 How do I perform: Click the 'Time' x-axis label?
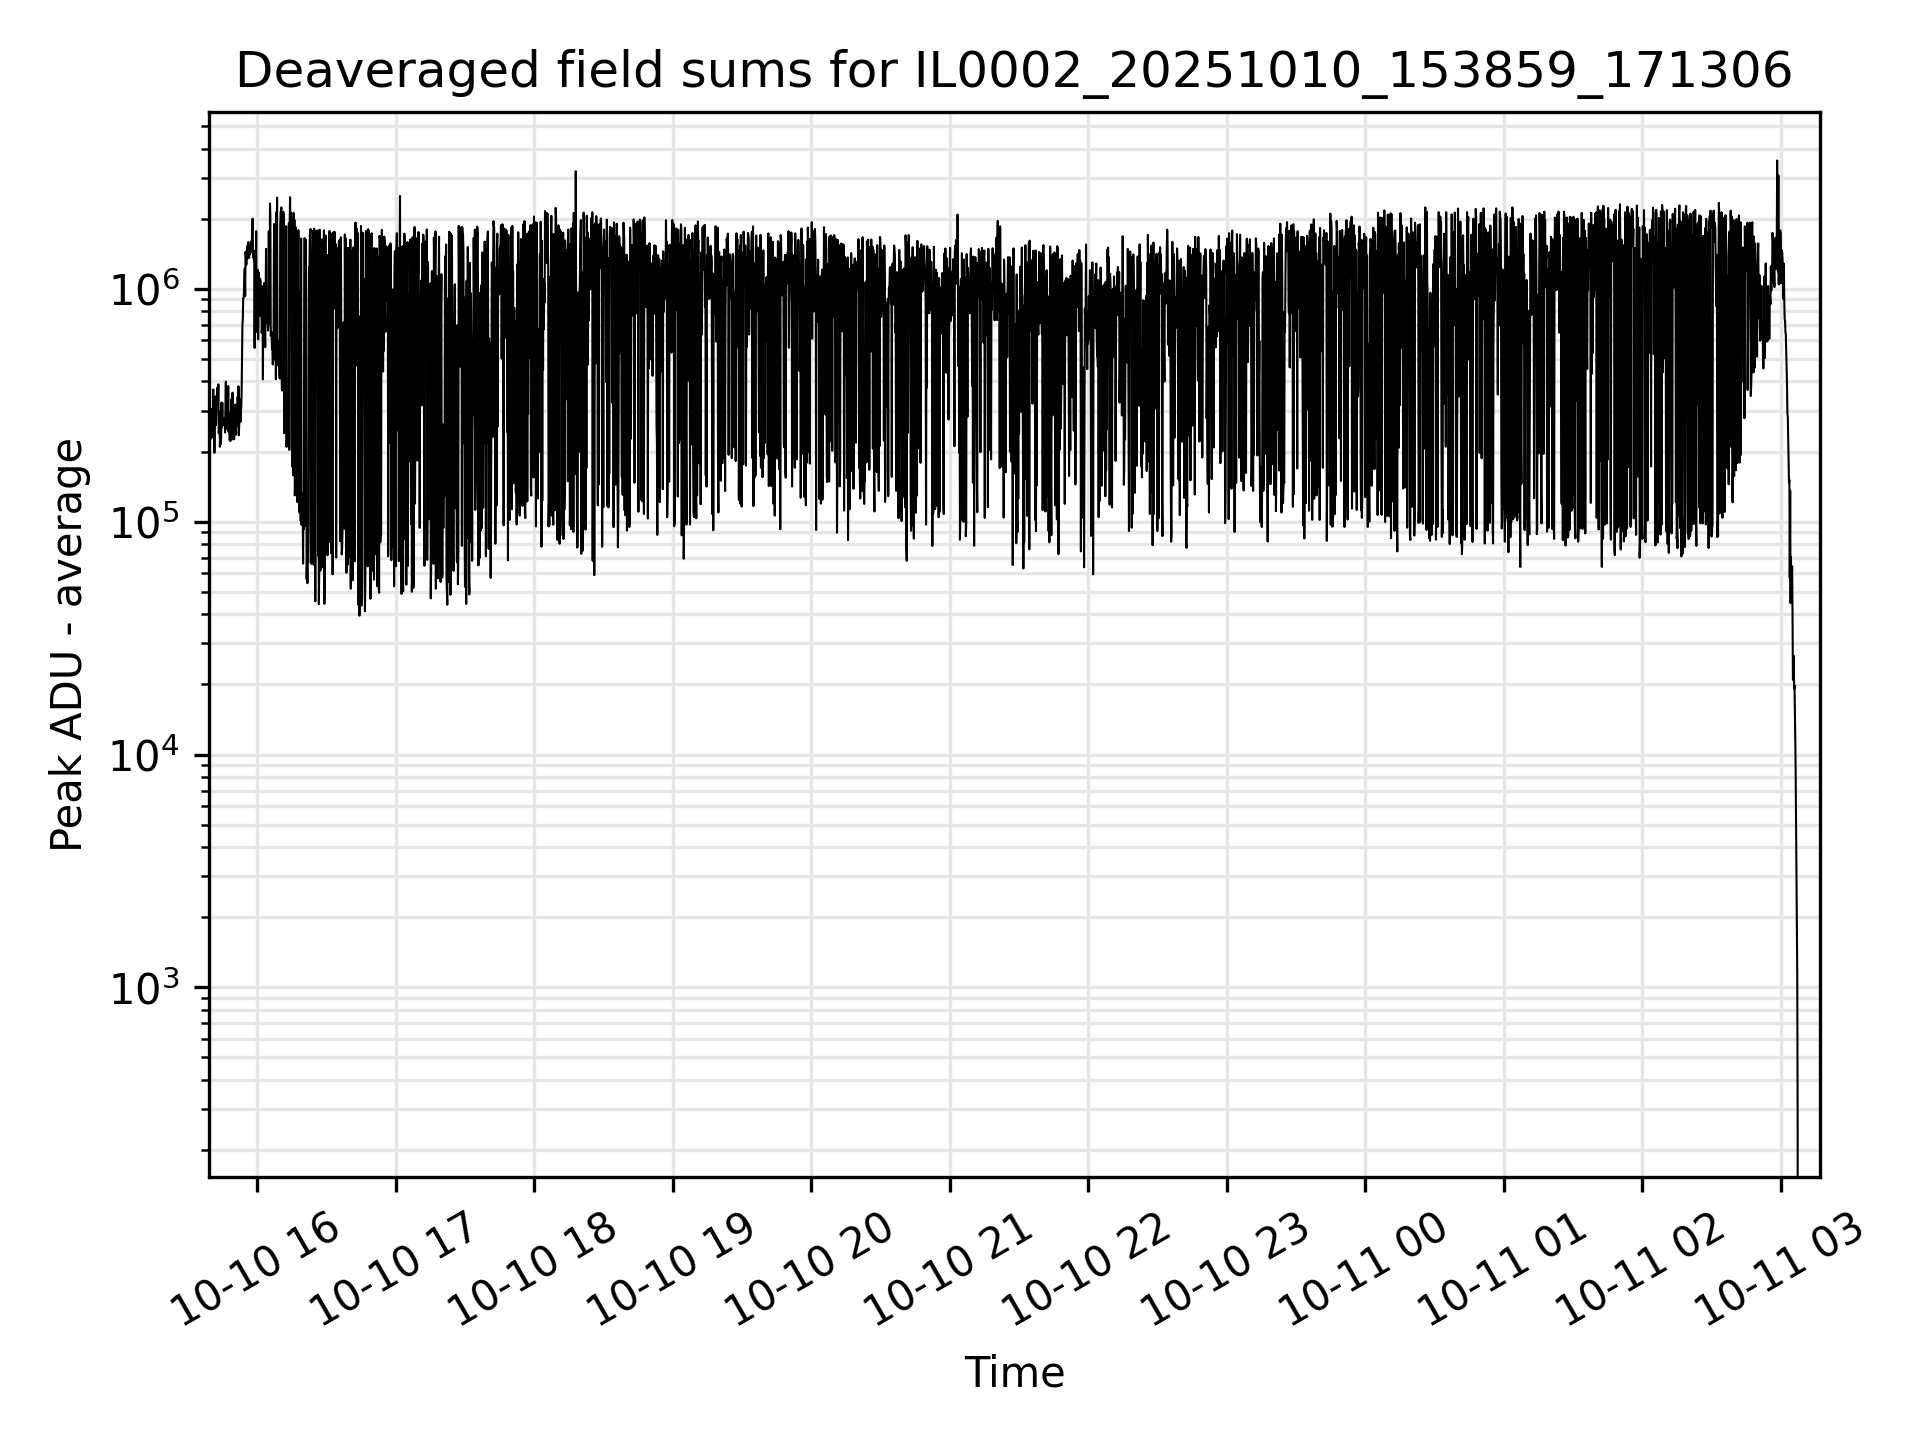[x=1013, y=1373]
